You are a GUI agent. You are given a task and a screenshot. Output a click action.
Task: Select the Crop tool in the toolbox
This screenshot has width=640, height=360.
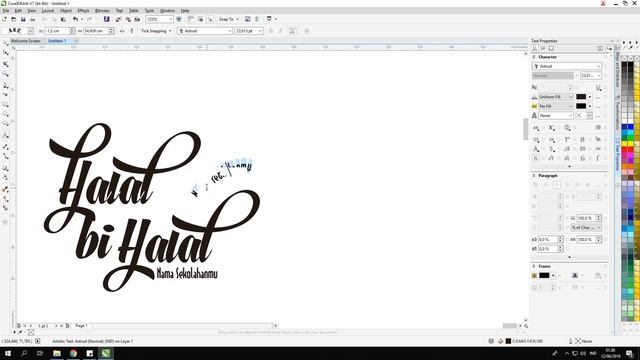5,64
